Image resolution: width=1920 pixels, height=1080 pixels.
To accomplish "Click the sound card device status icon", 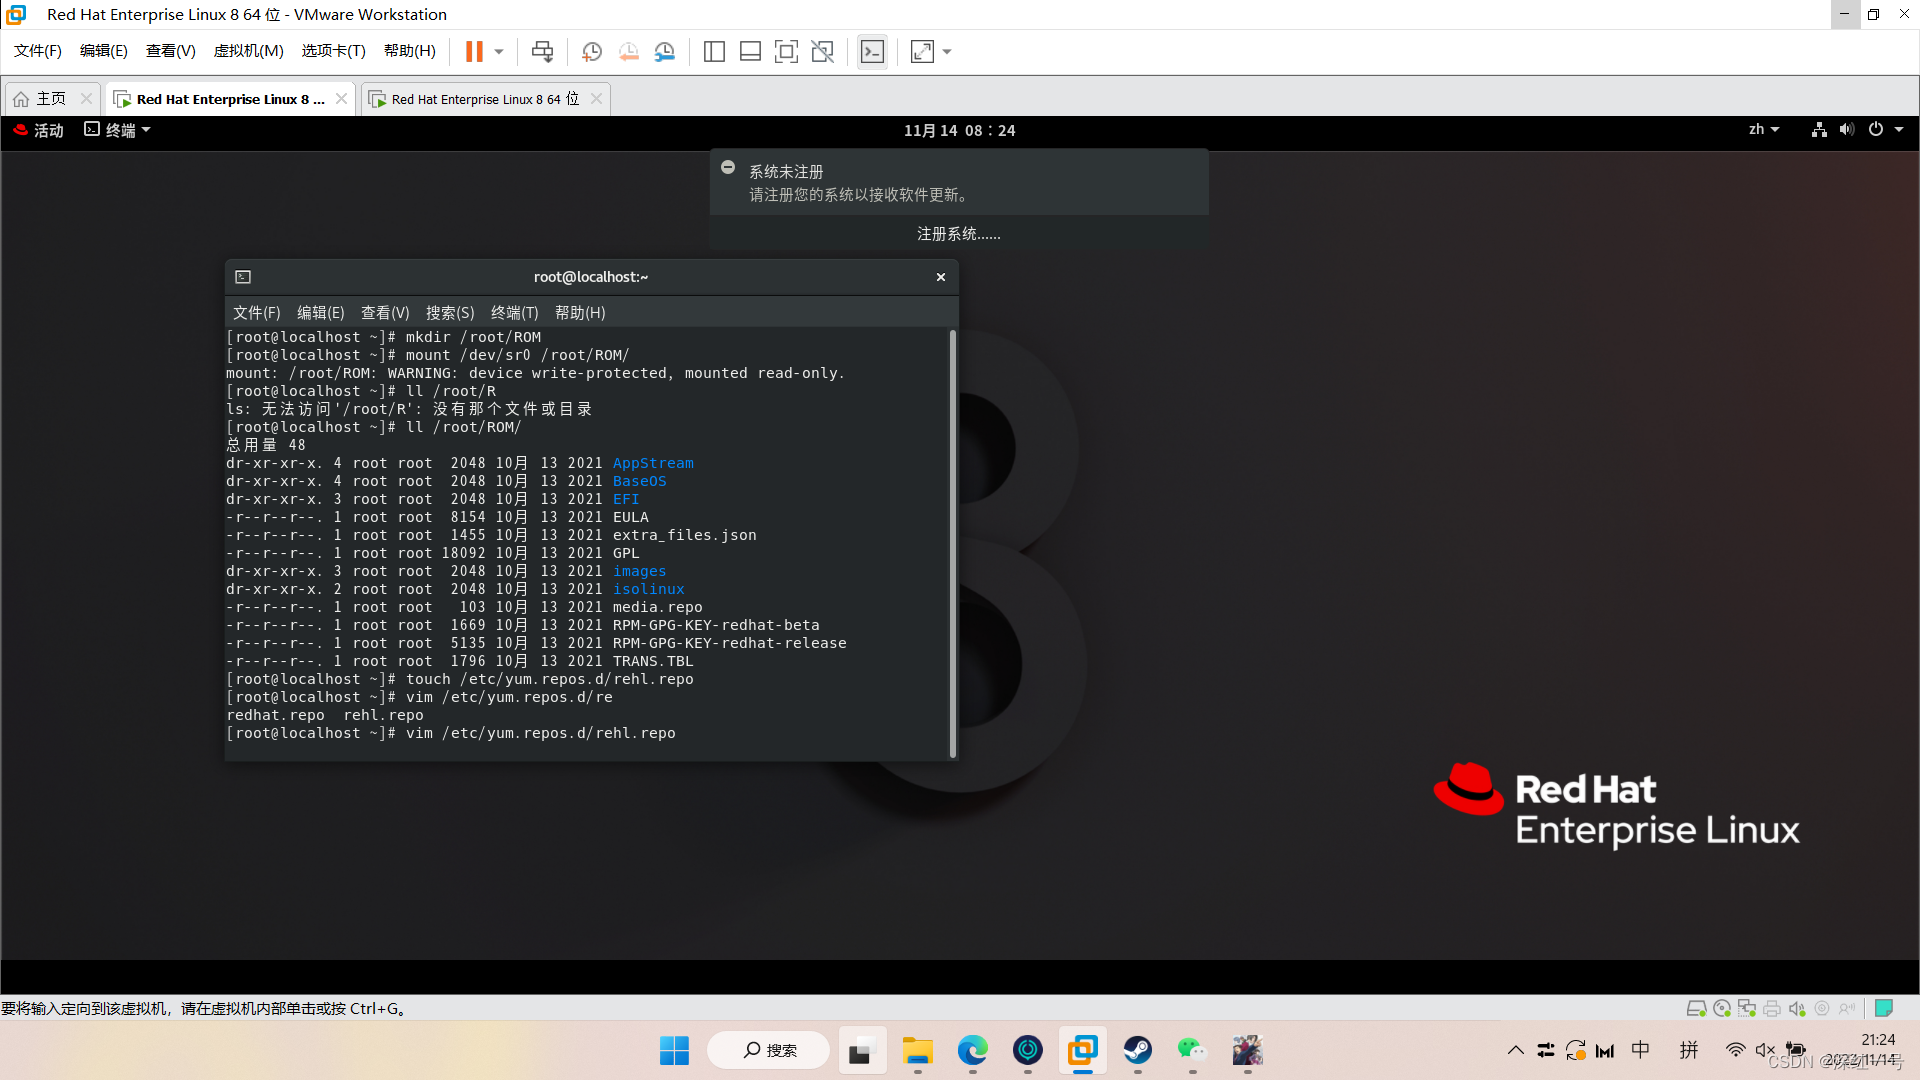I will tap(1797, 1008).
